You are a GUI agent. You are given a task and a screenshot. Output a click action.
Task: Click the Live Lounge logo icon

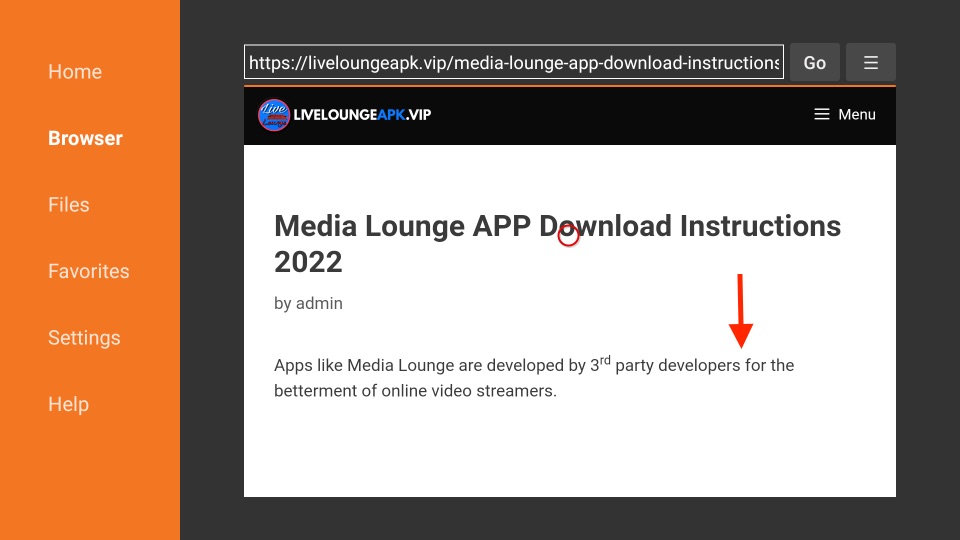pos(274,114)
